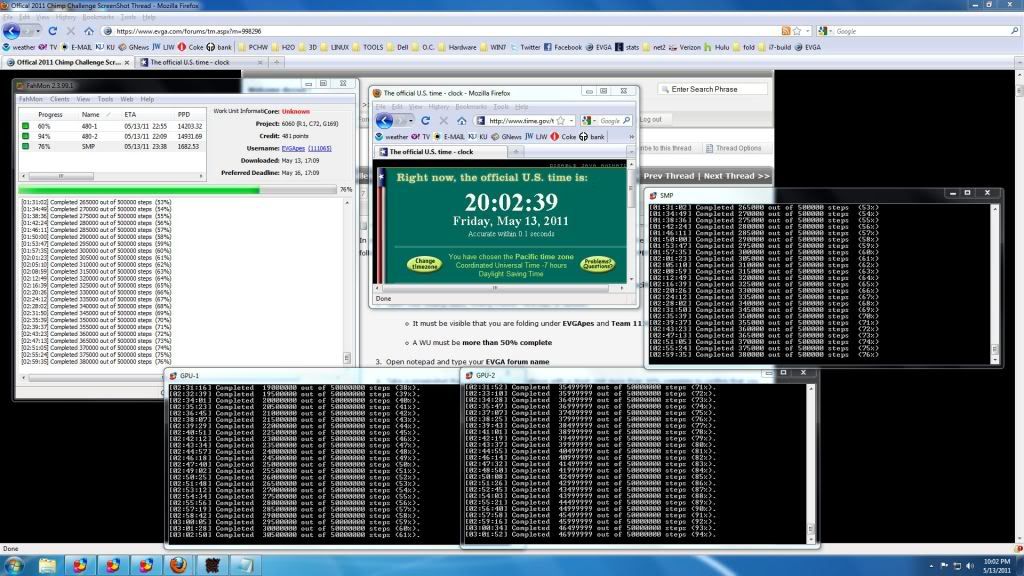Click the RSS feed icon in the address bar
Image resolution: width=1024 pixels, height=576 pixels.
point(786,31)
